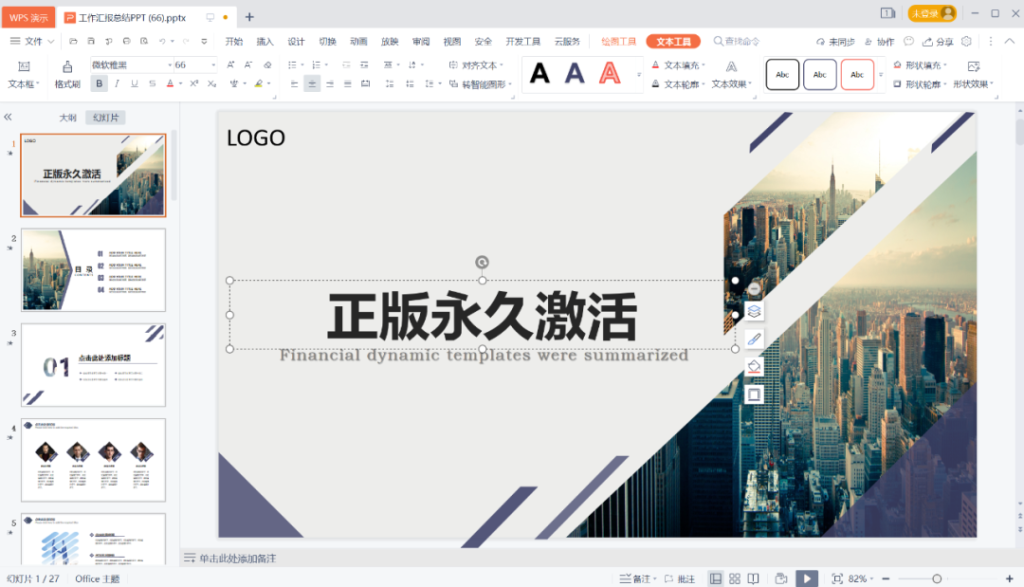Click the 协作 (Collaborate) button
The width and height of the screenshot is (1024, 587).
(879, 41)
